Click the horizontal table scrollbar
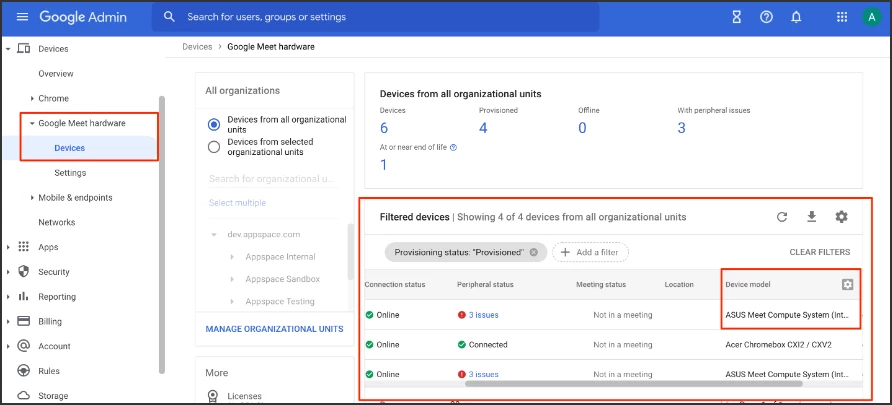The width and height of the screenshot is (892, 405). tap(633, 384)
